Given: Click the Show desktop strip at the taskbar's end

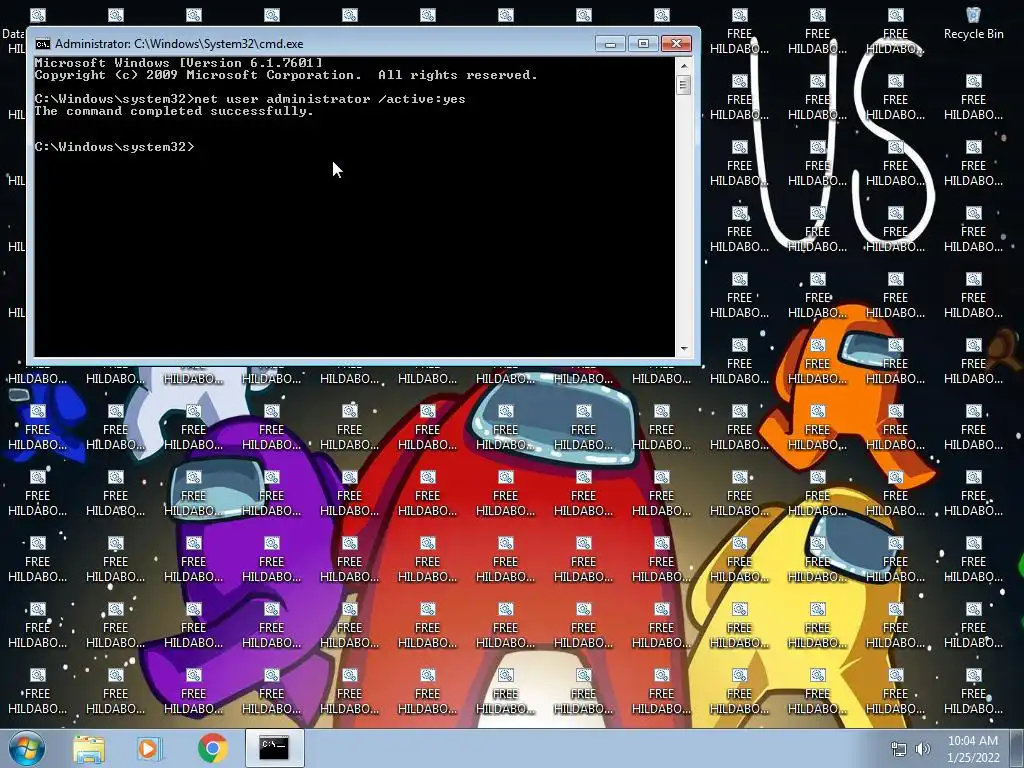Looking at the screenshot, I should 1017,748.
